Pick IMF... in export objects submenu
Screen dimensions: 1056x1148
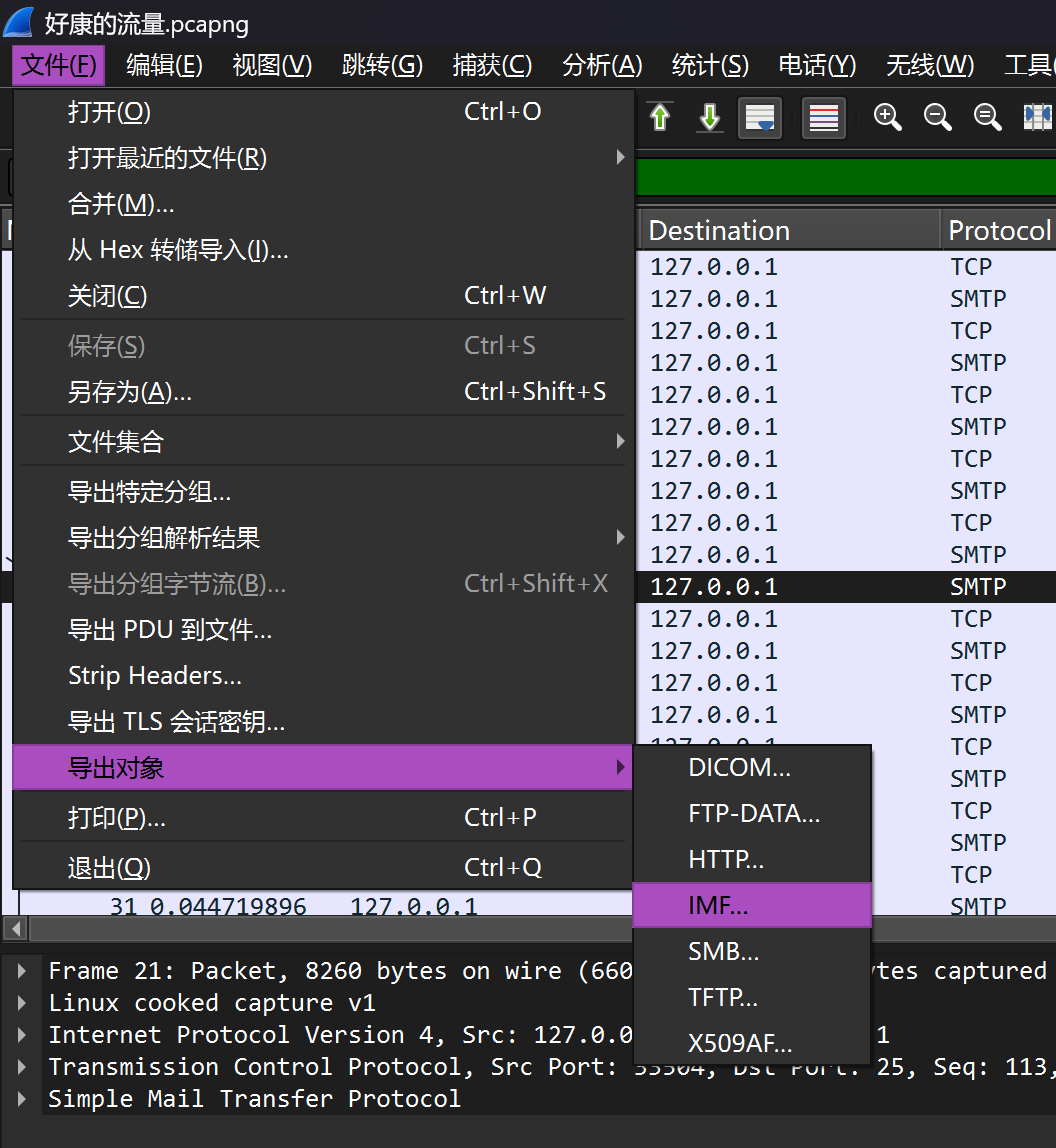(752, 906)
